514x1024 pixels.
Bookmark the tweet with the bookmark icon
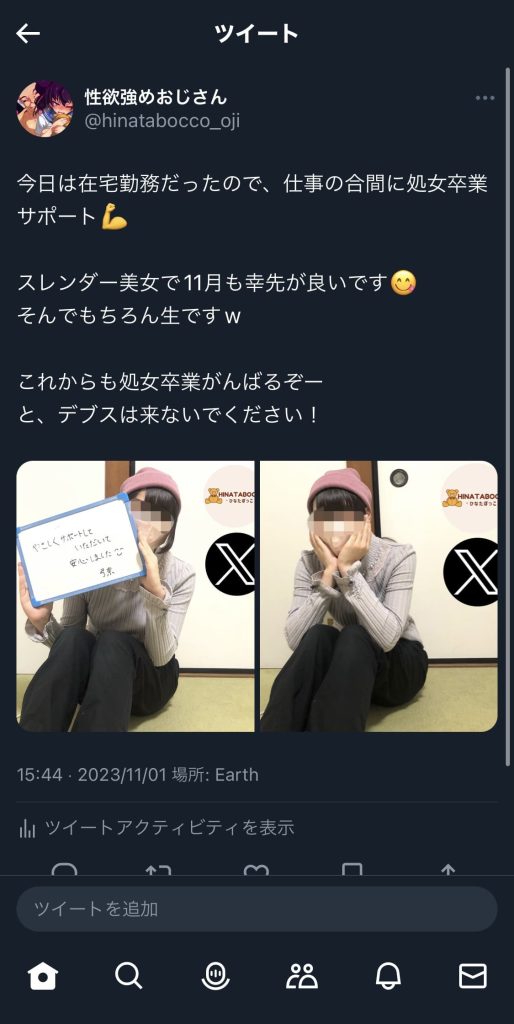(352, 870)
